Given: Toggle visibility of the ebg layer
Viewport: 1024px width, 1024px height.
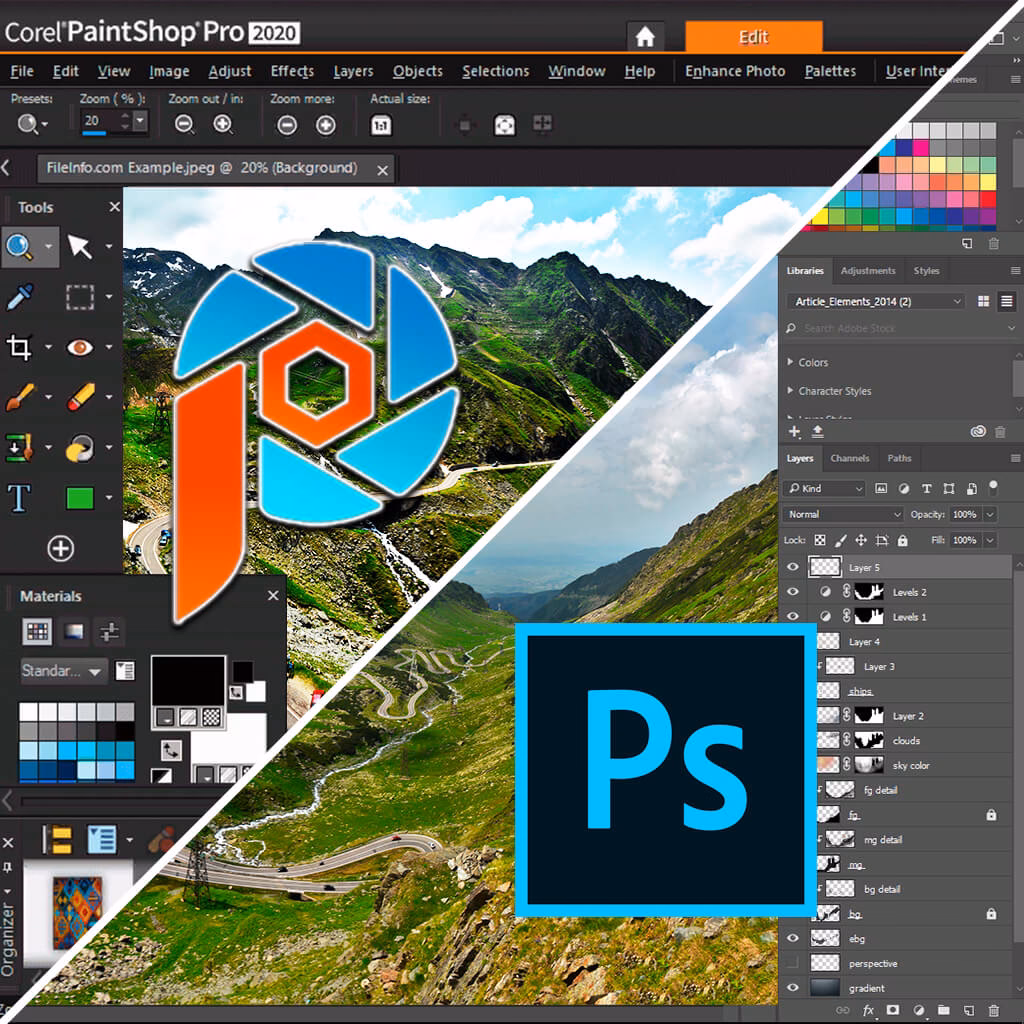Looking at the screenshot, I should pos(791,938).
